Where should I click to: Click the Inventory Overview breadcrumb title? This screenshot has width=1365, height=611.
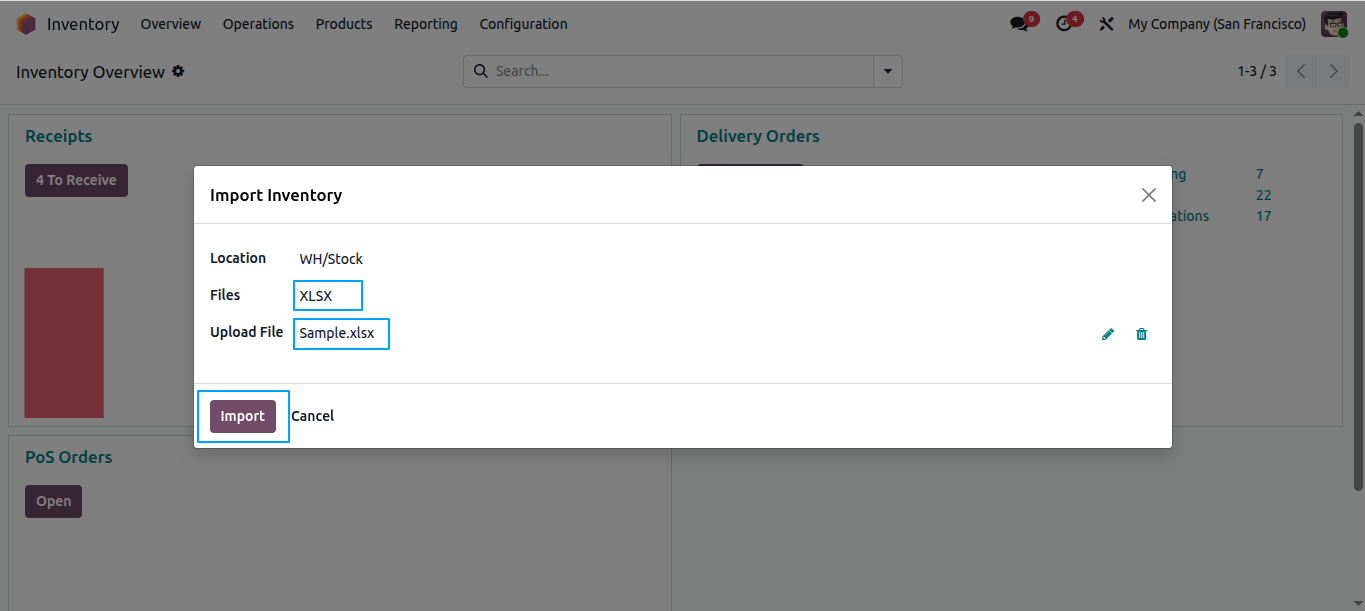(90, 72)
